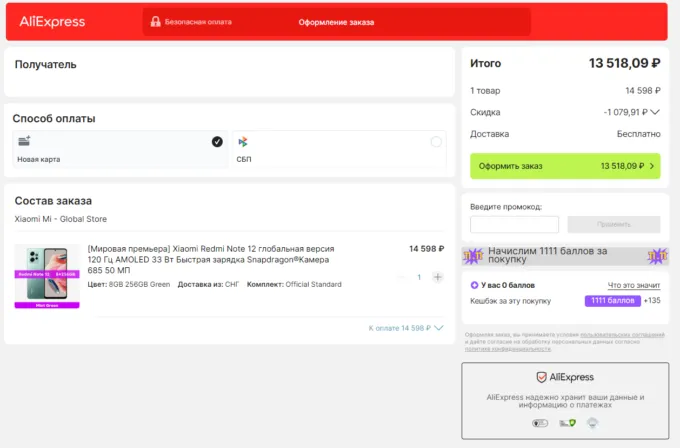Open the Redmi Note 12 product thumbnail
Viewport: 680px width, 448px height.
pyautogui.click(x=47, y=275)
